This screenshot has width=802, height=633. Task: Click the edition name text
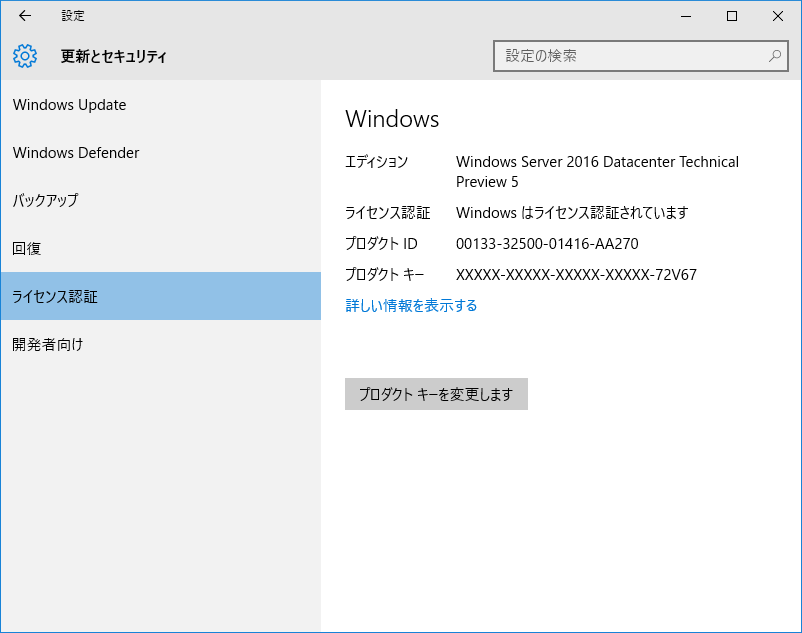point(597,171)
